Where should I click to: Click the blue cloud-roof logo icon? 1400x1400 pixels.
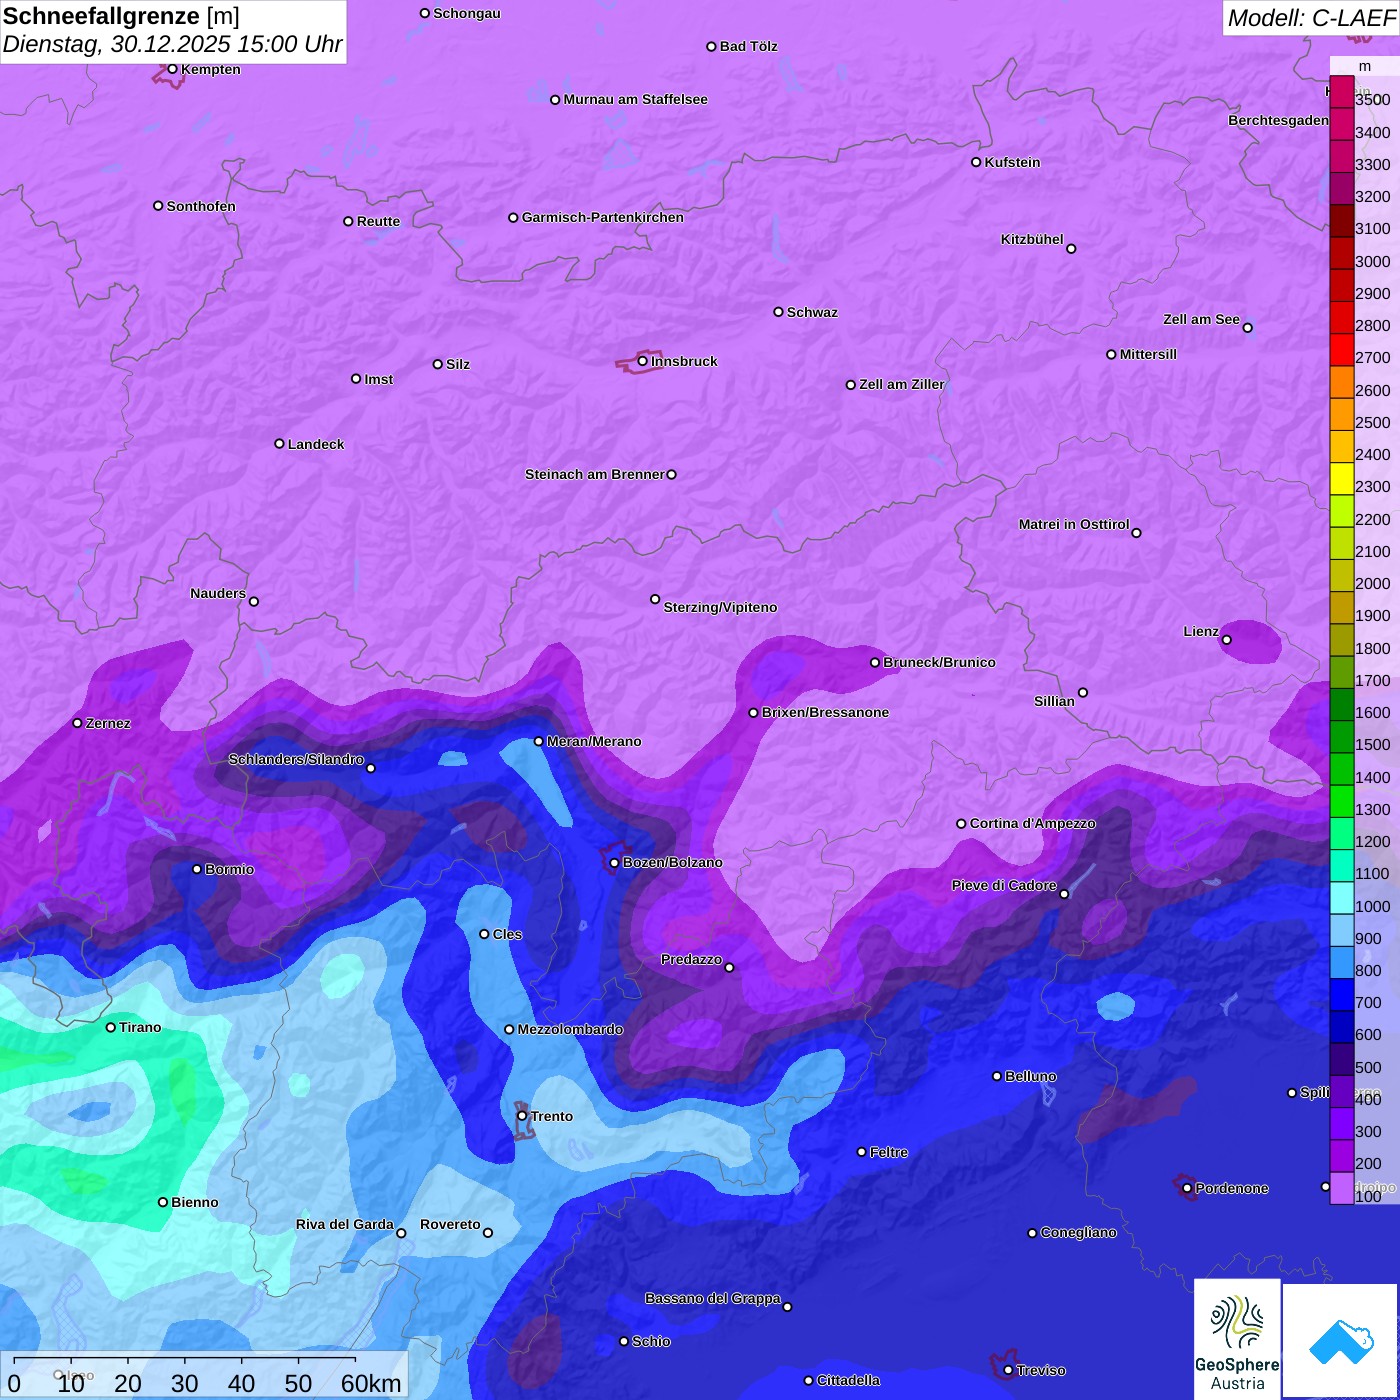tap(1340, 1340)
